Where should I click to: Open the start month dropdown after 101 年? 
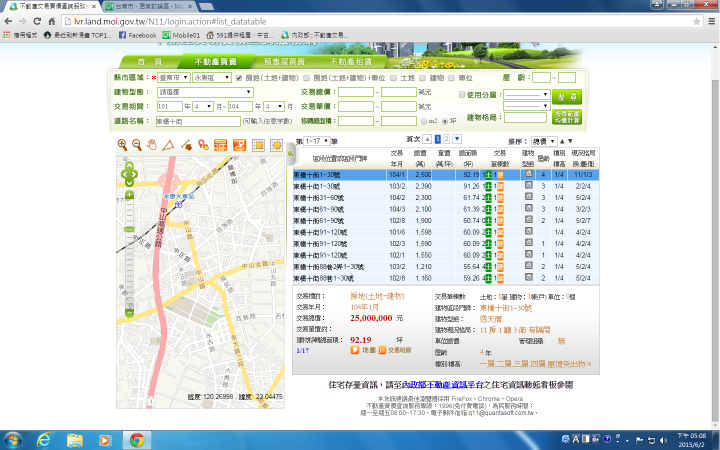(x=203, y=107)
